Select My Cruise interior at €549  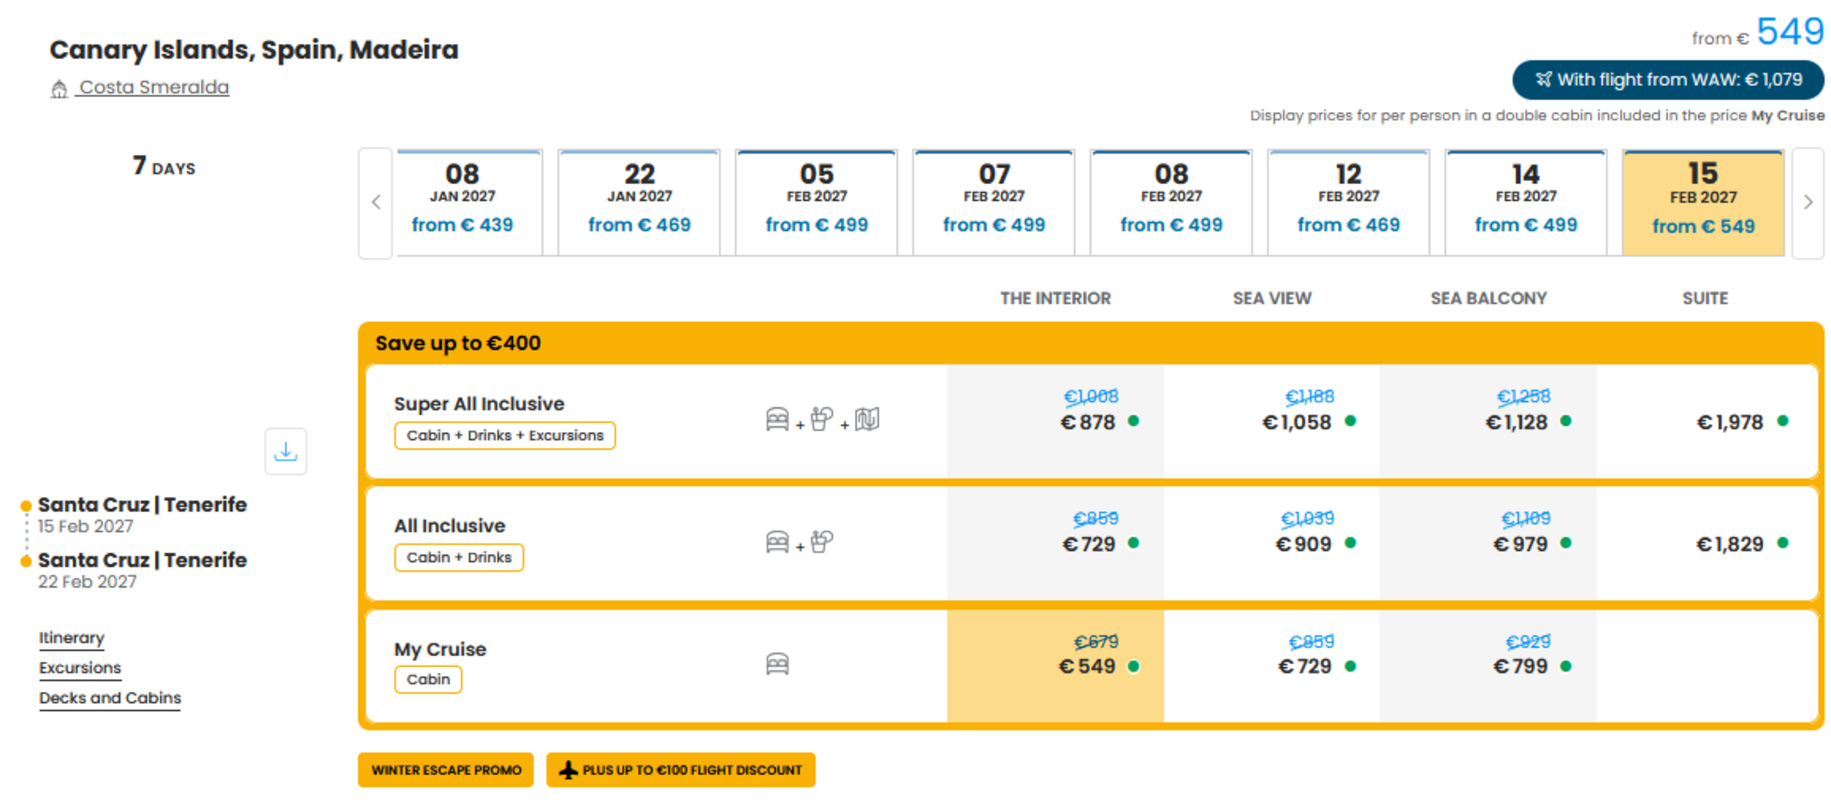click(1055, 666)
